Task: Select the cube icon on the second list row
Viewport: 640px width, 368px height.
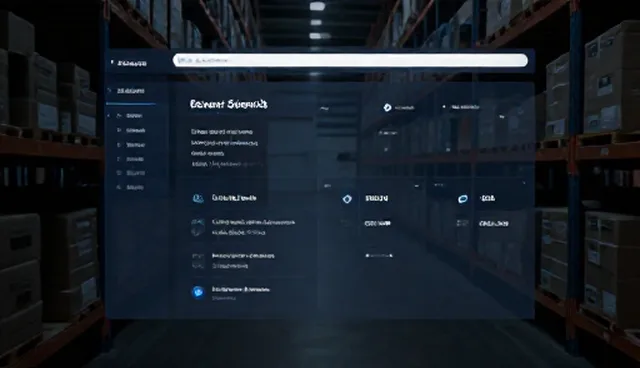Action: click(198, 227)
